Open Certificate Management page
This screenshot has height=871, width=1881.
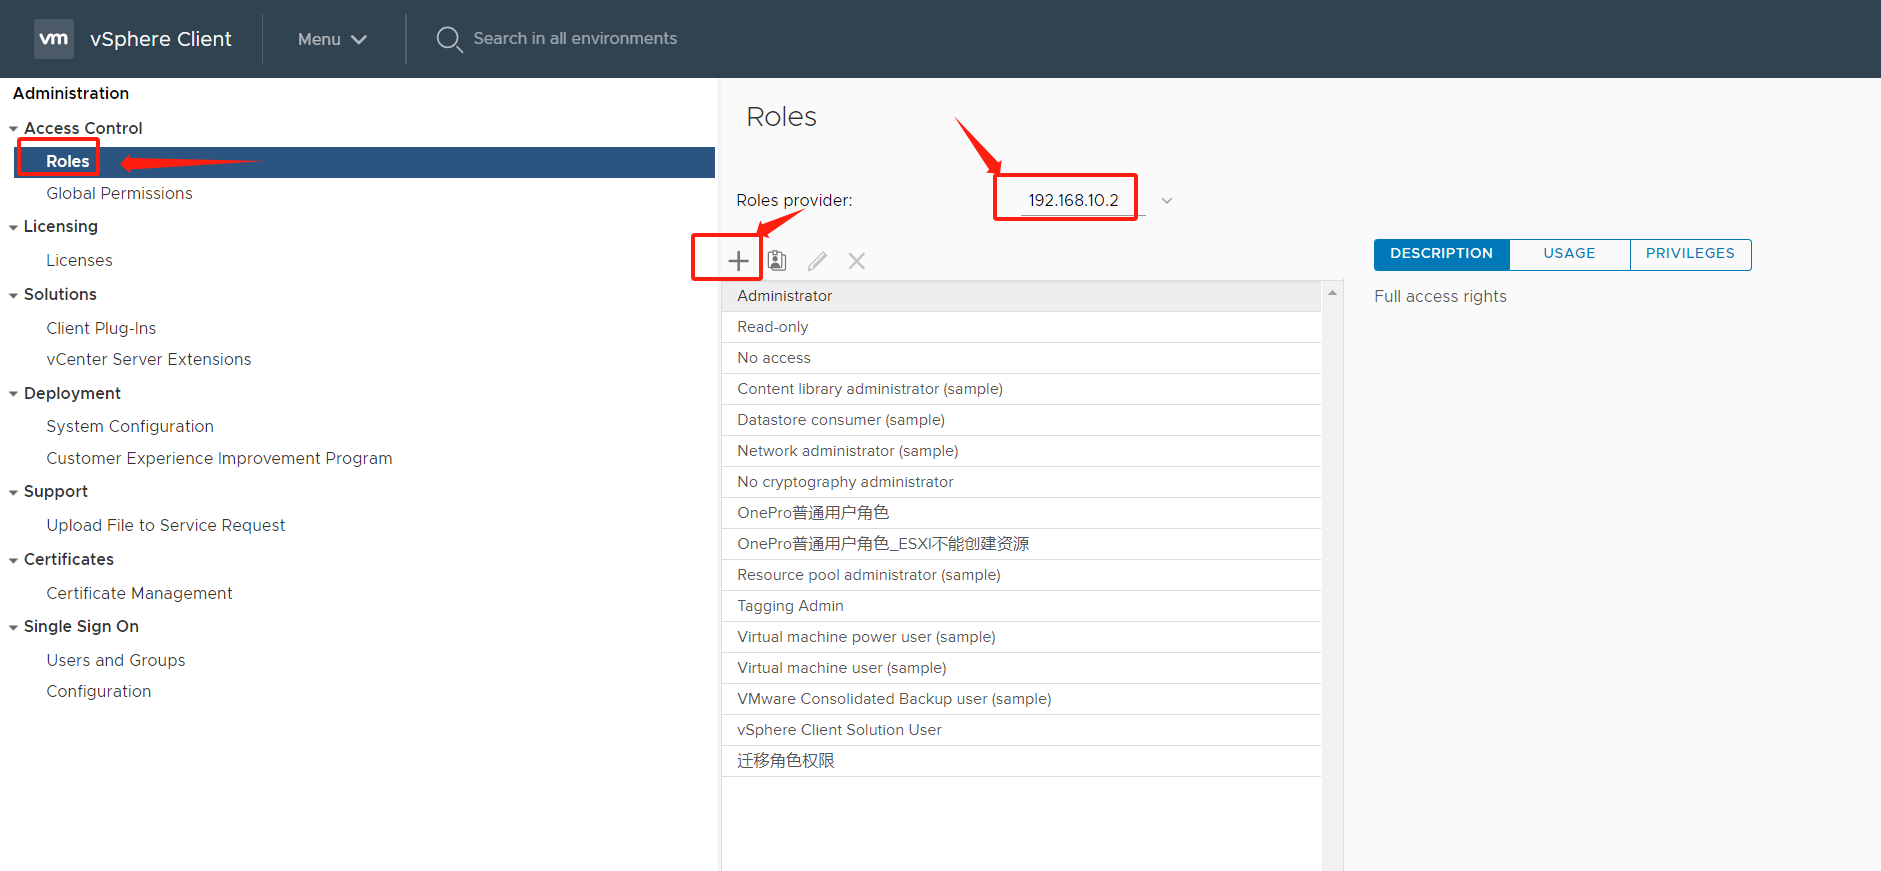pos(139,593)
